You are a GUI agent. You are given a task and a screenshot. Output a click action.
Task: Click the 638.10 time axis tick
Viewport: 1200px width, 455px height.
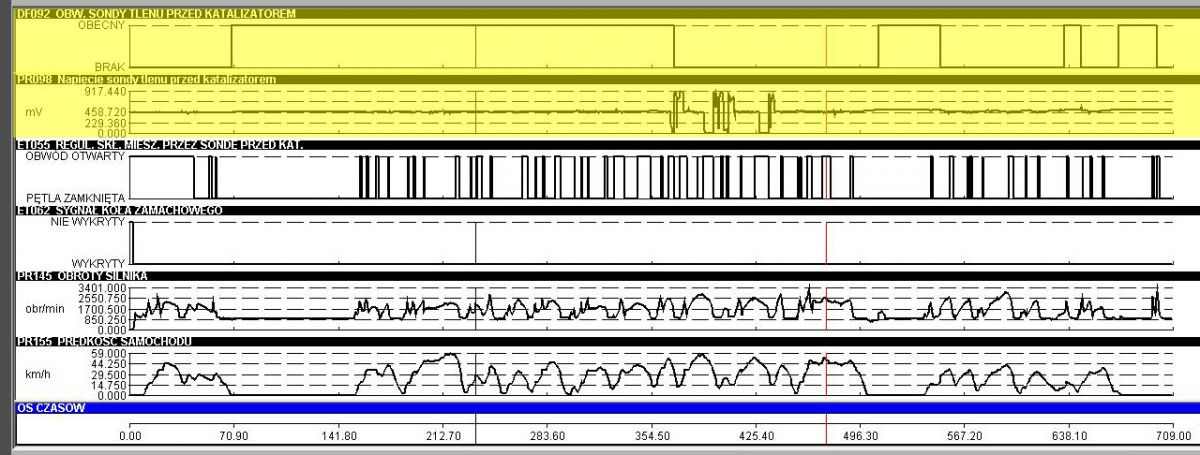(x=1070, y=436)
